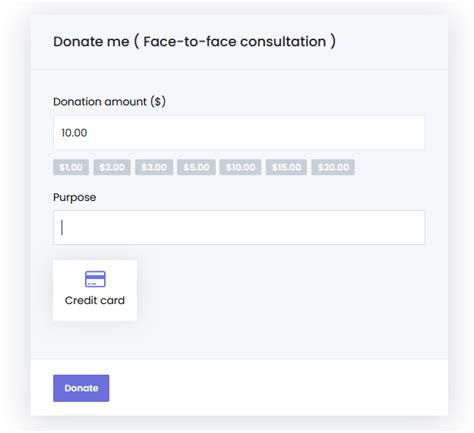474x433 pixels.
Task: Focus the Donation amount input field
Action: click(239, 133)
